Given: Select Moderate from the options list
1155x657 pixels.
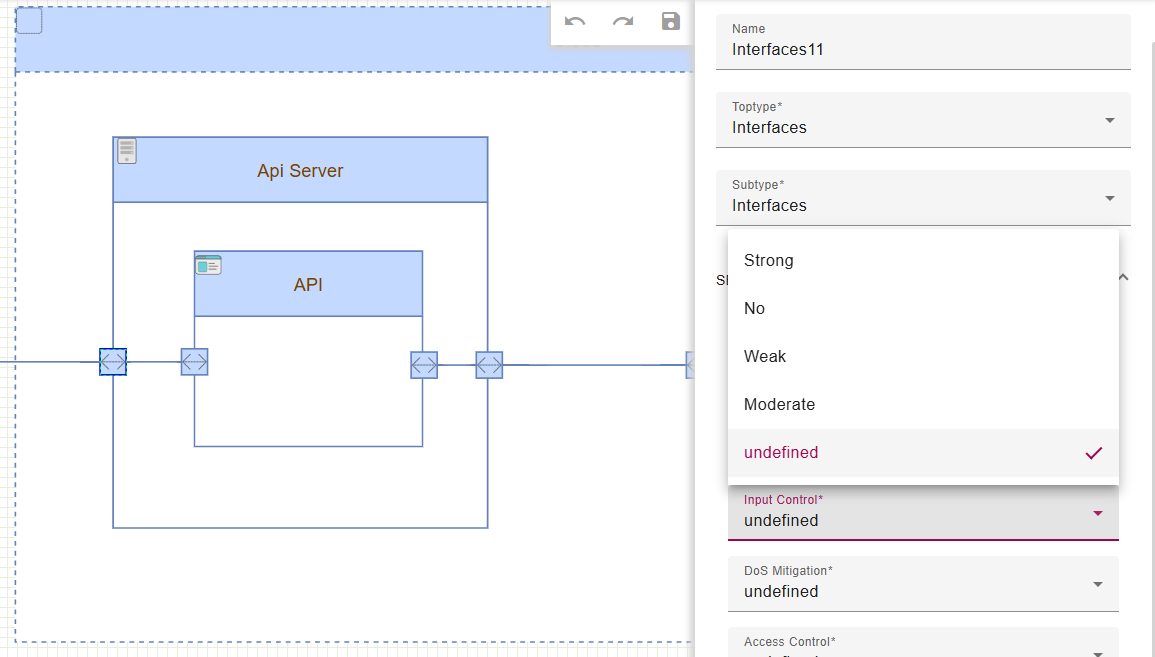Looking at the screenshot, I should [x=779, y=404].
